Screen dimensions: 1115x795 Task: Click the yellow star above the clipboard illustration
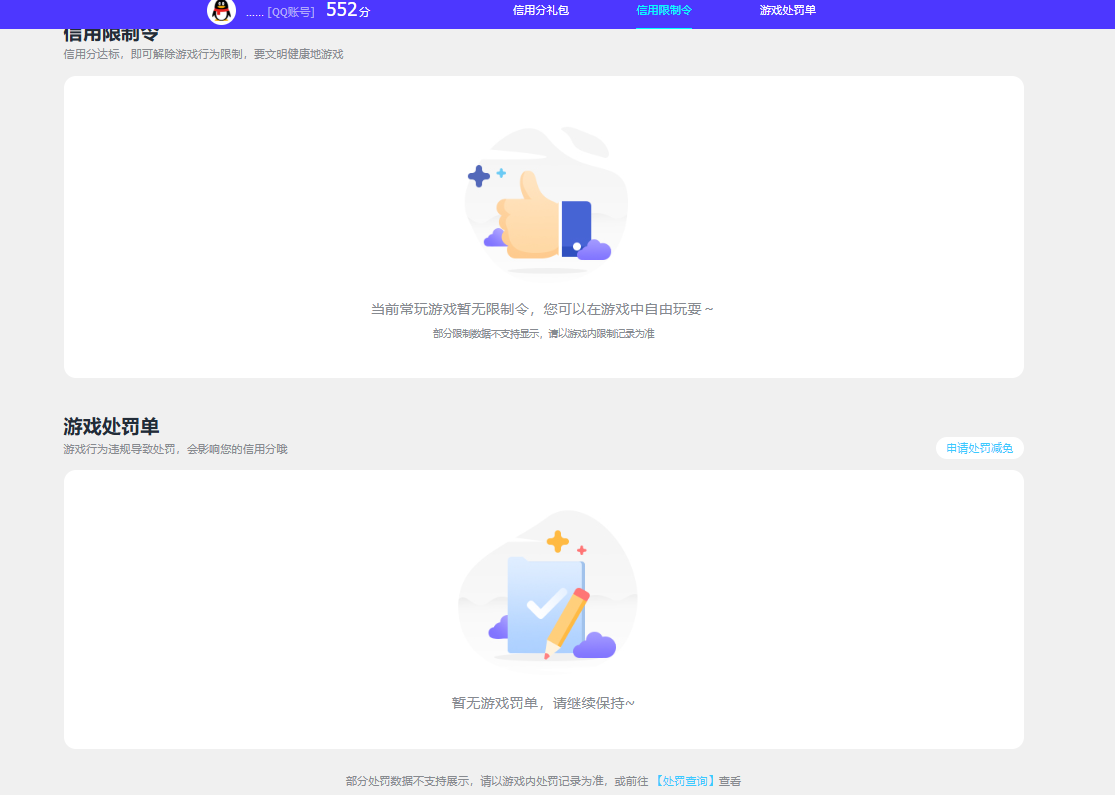556,541
